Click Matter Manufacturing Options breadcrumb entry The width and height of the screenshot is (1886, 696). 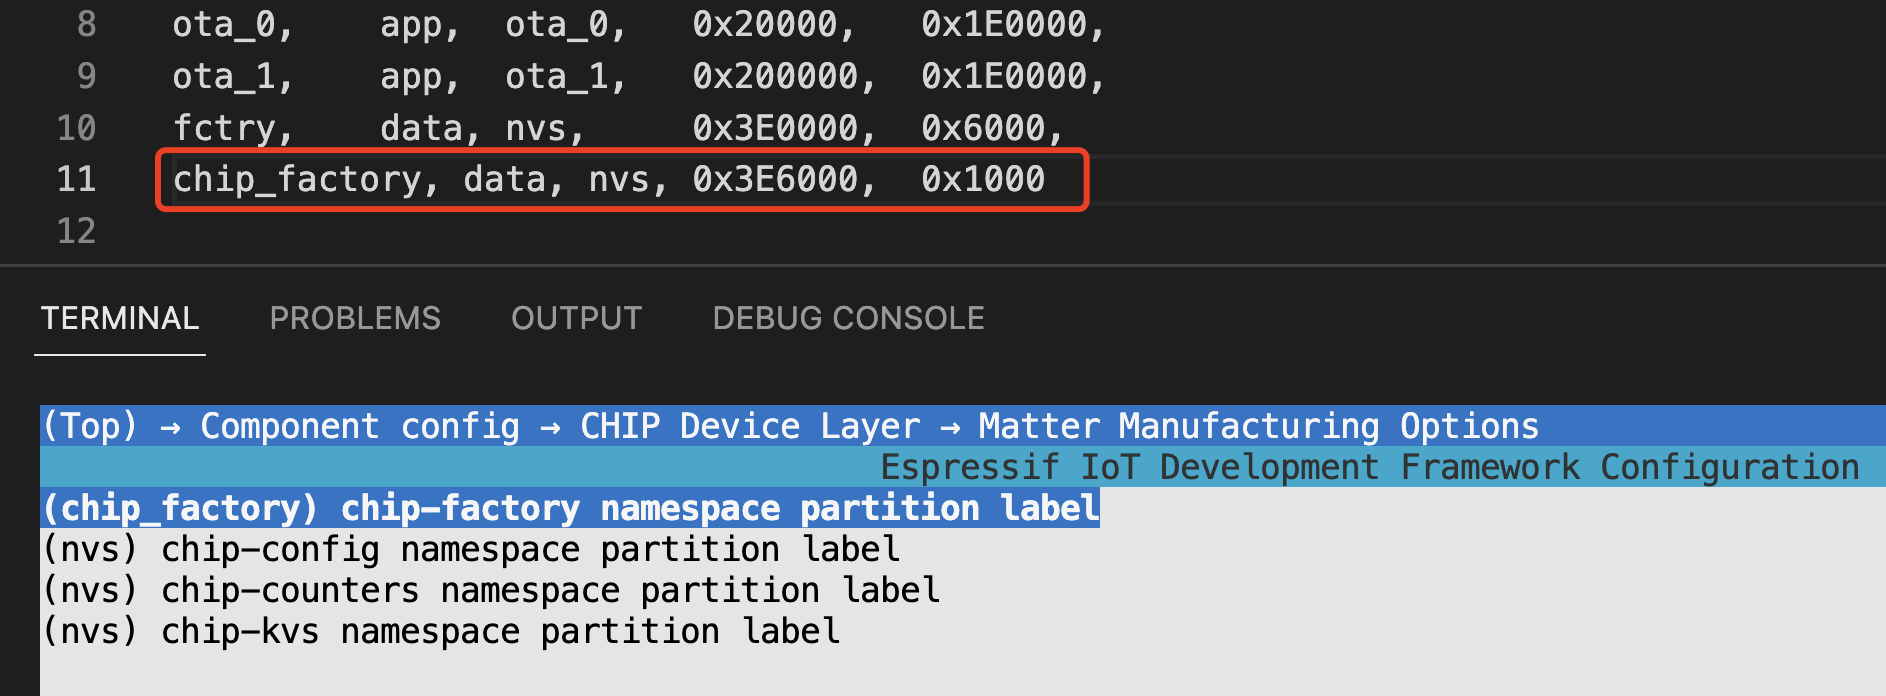[1256, 425]
